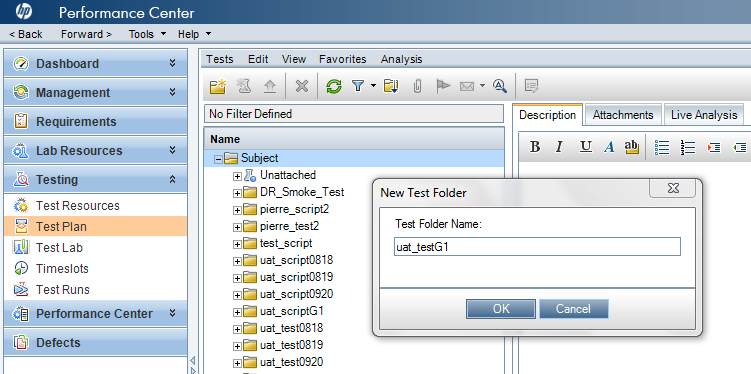Expand the Performance Center sidebar section

(172, 314)
